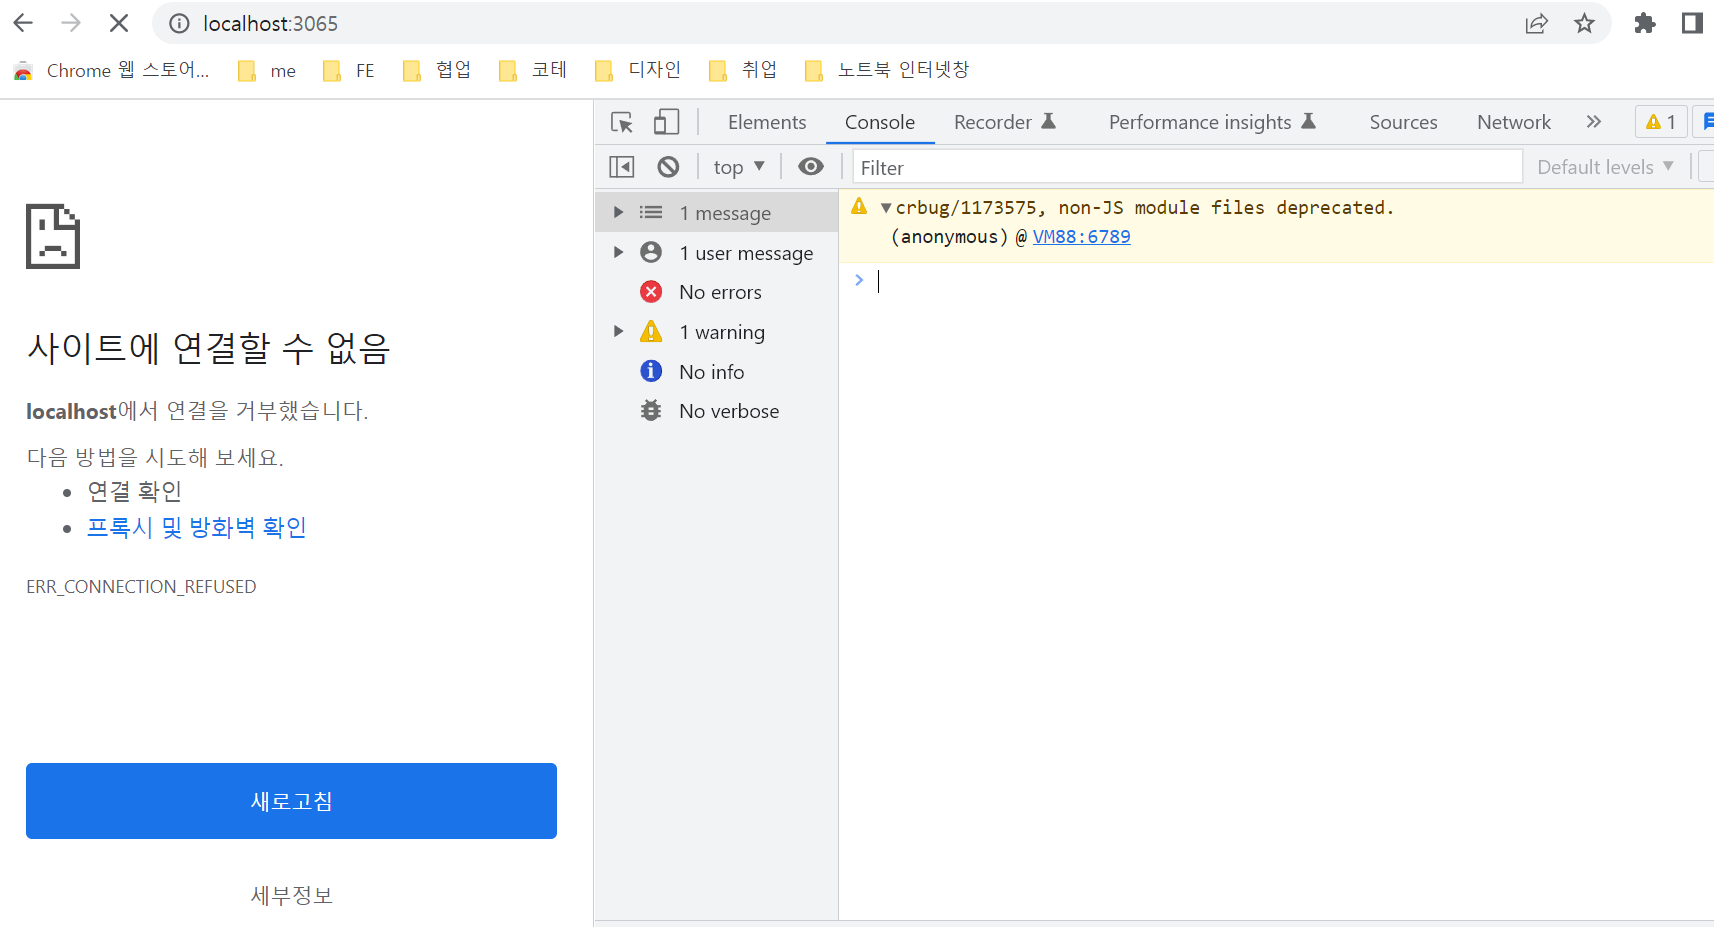Hide the console sidebar

click(622, 167)
